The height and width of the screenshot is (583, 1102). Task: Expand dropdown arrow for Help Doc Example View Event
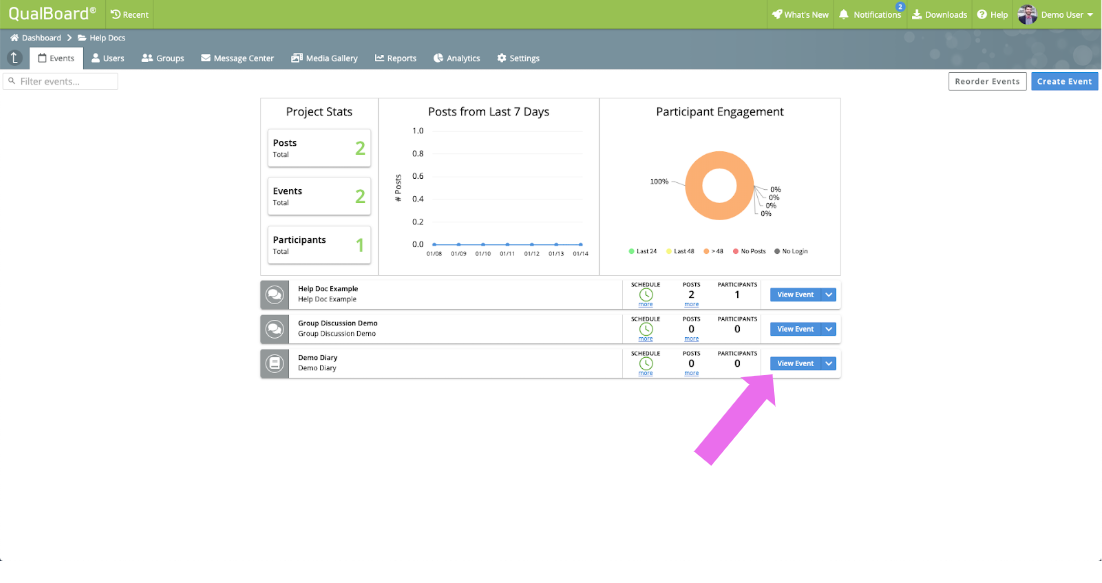tap(829, 295)
